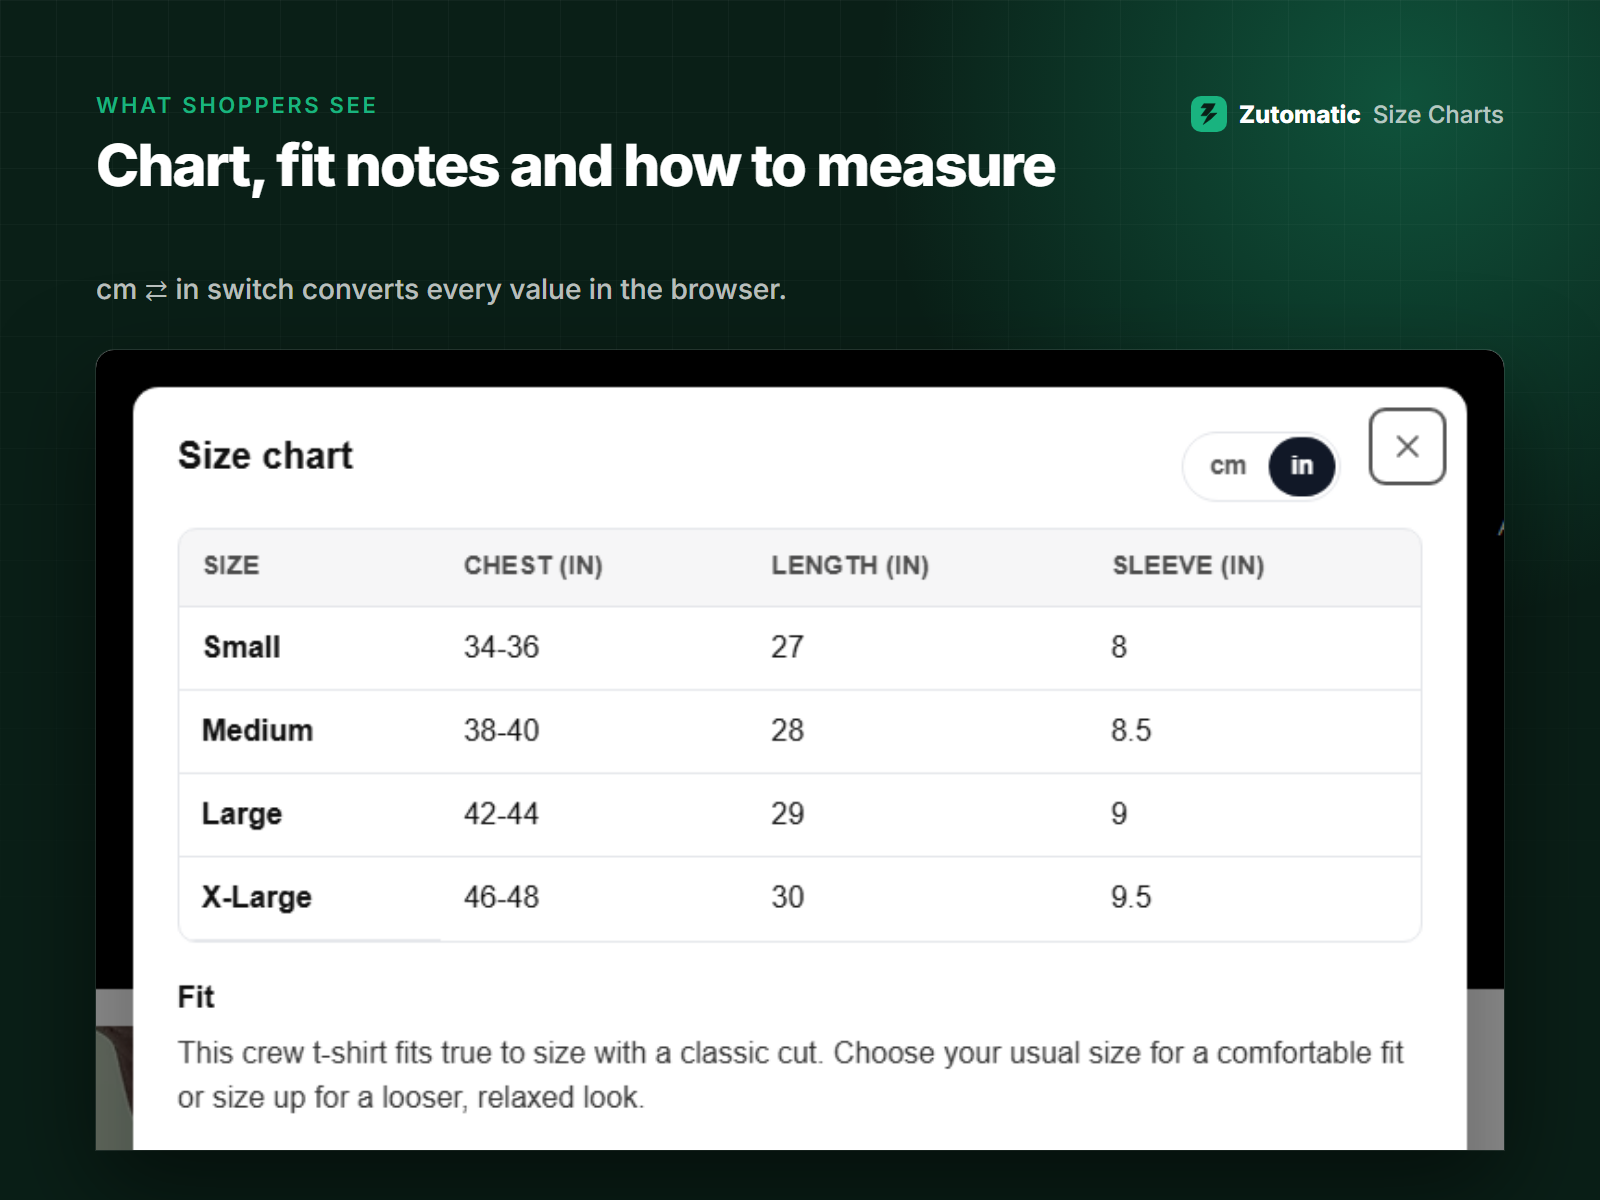
Task: Click sleeve value 8 in Small row
Action: point(1119,647)
